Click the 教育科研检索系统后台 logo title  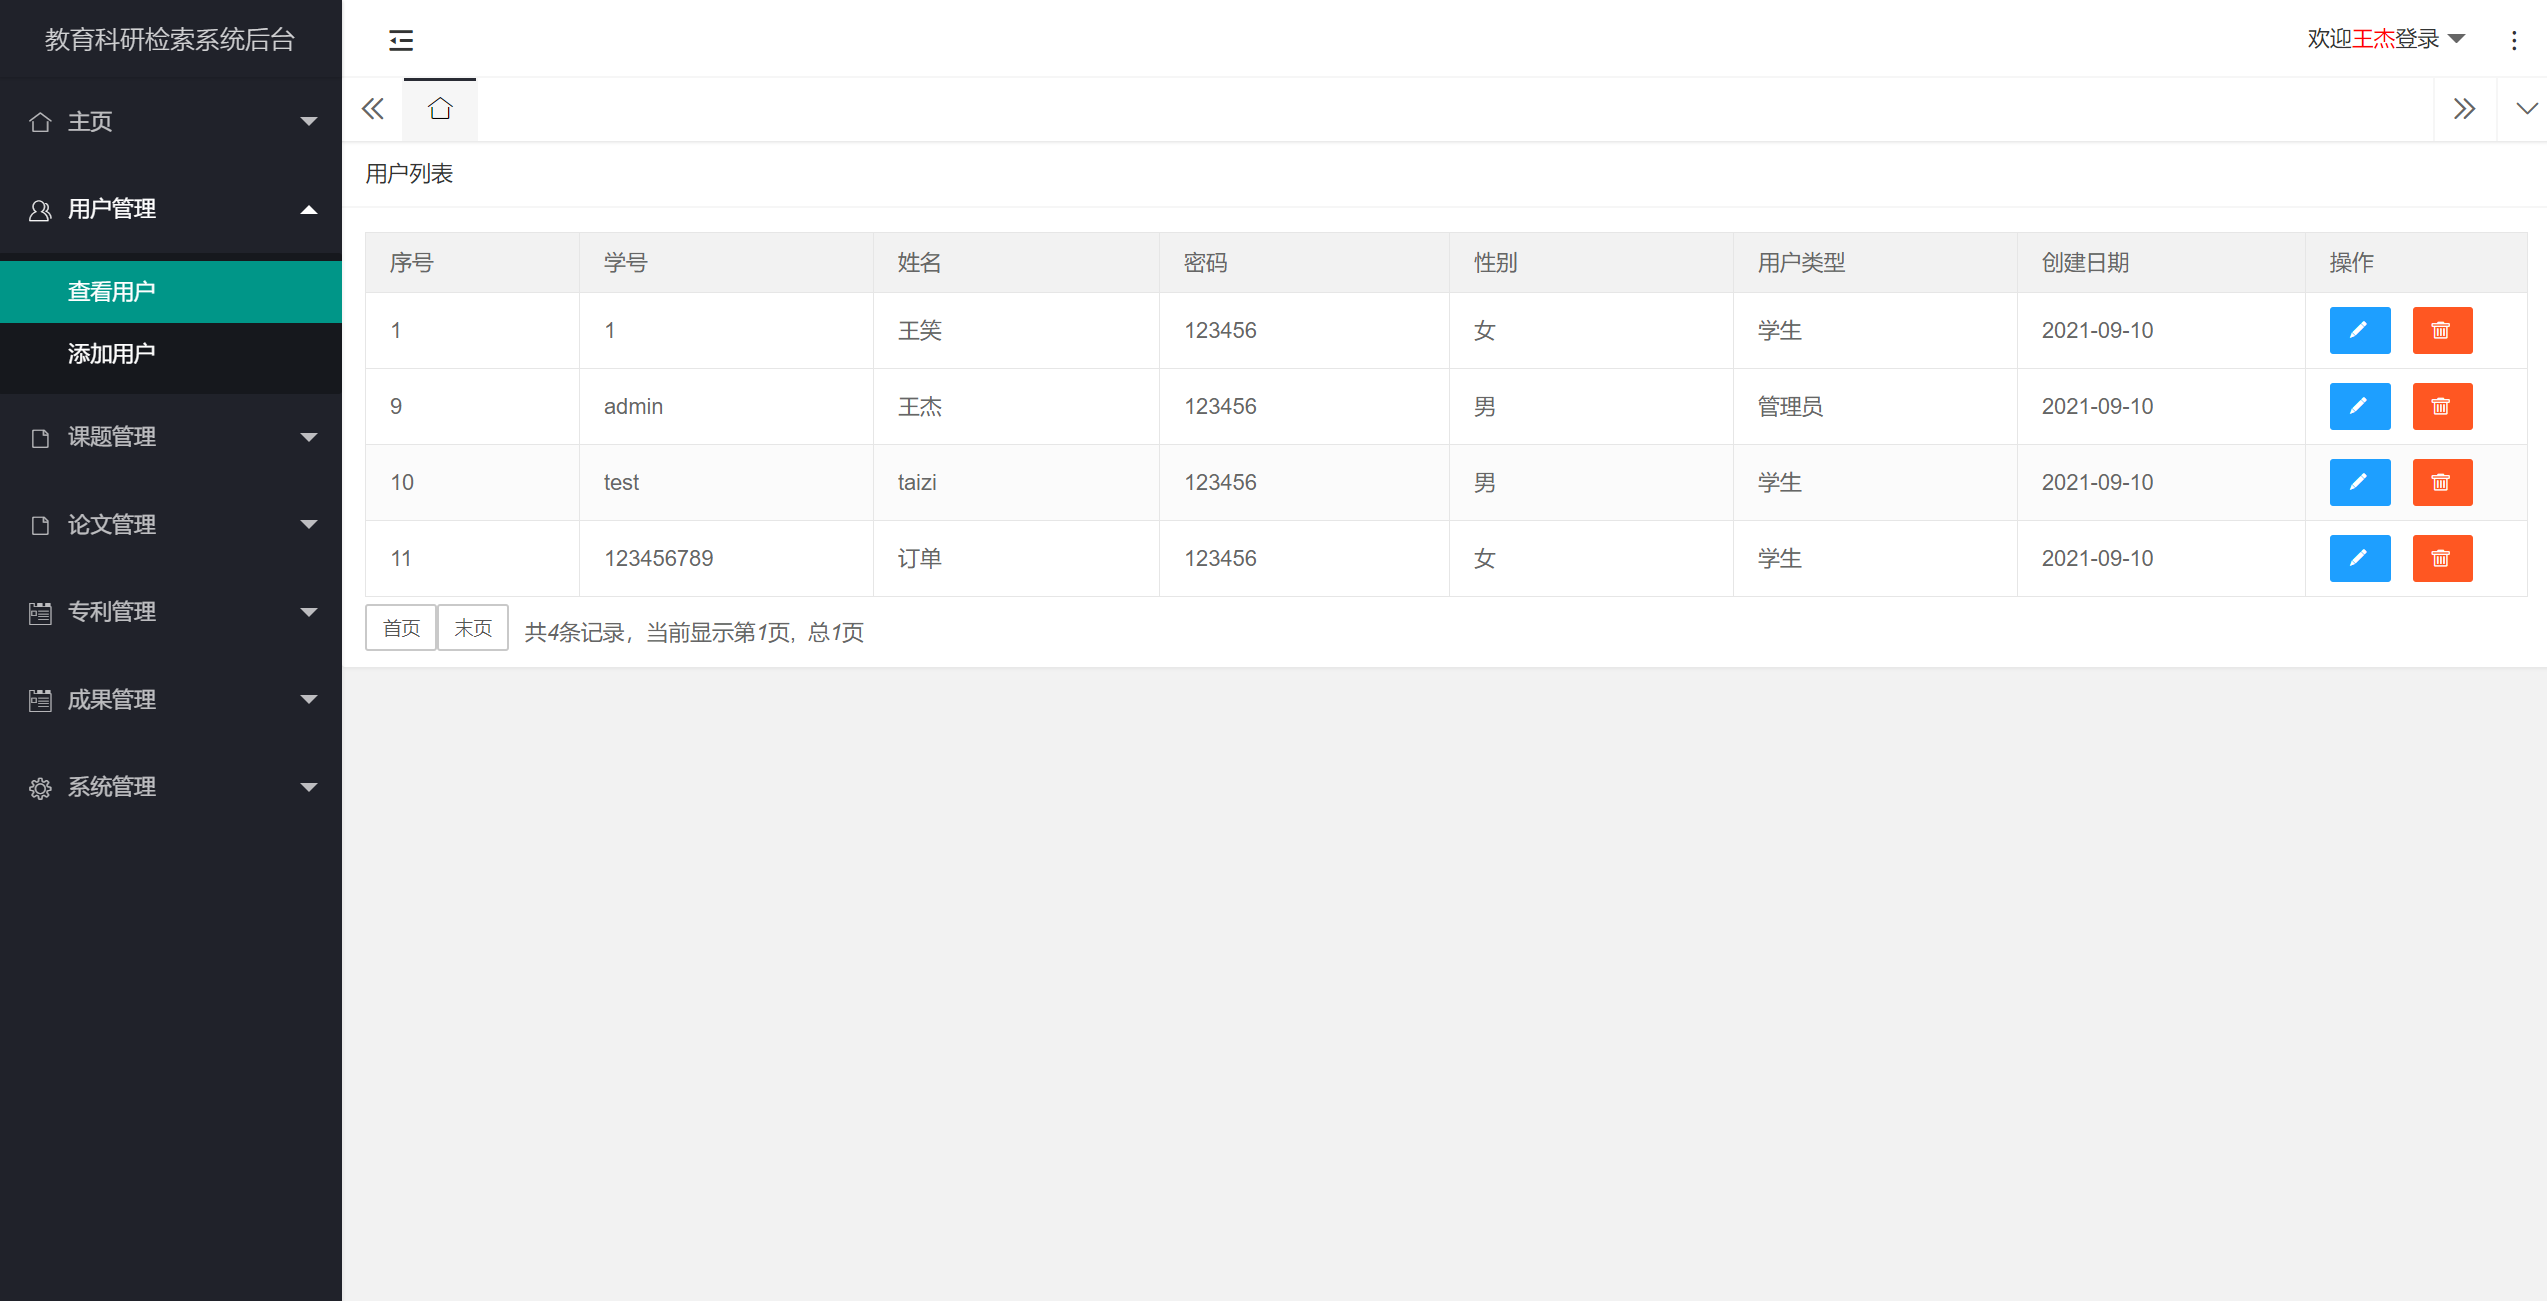coord(170,39)
